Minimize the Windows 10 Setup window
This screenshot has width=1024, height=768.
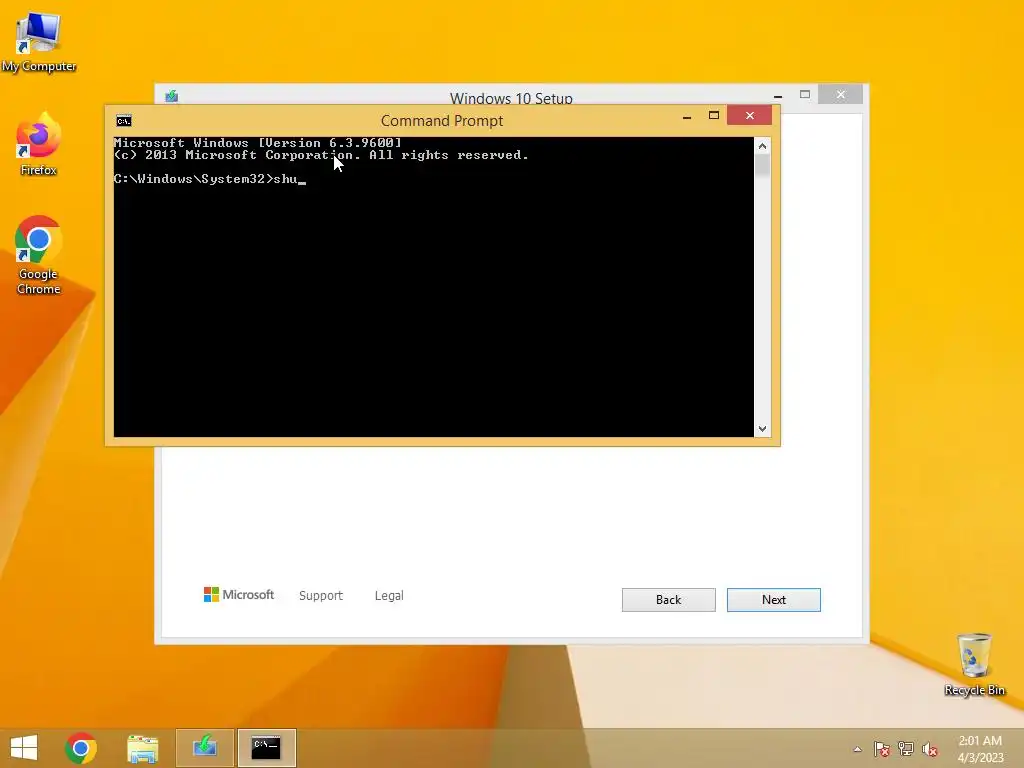[778, 95]
